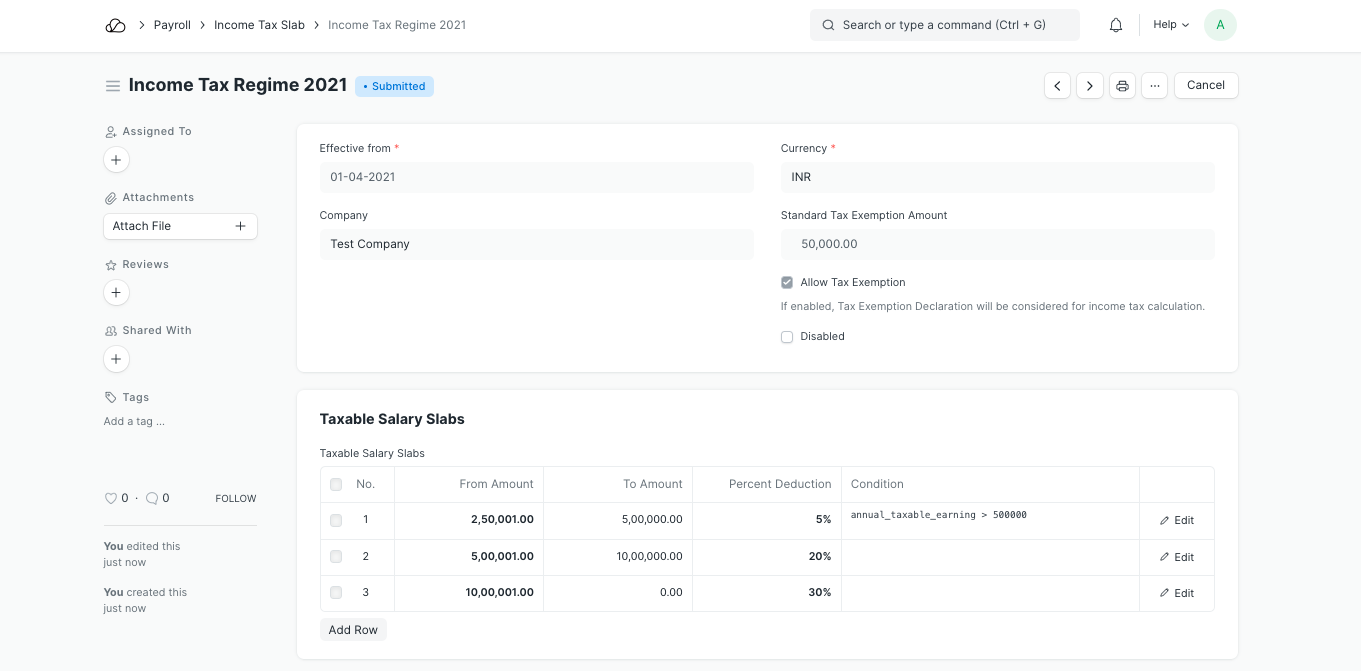Screen dimensions: 1361x671
Task: Open the notifications bell
Action: tap(1116, 25)
